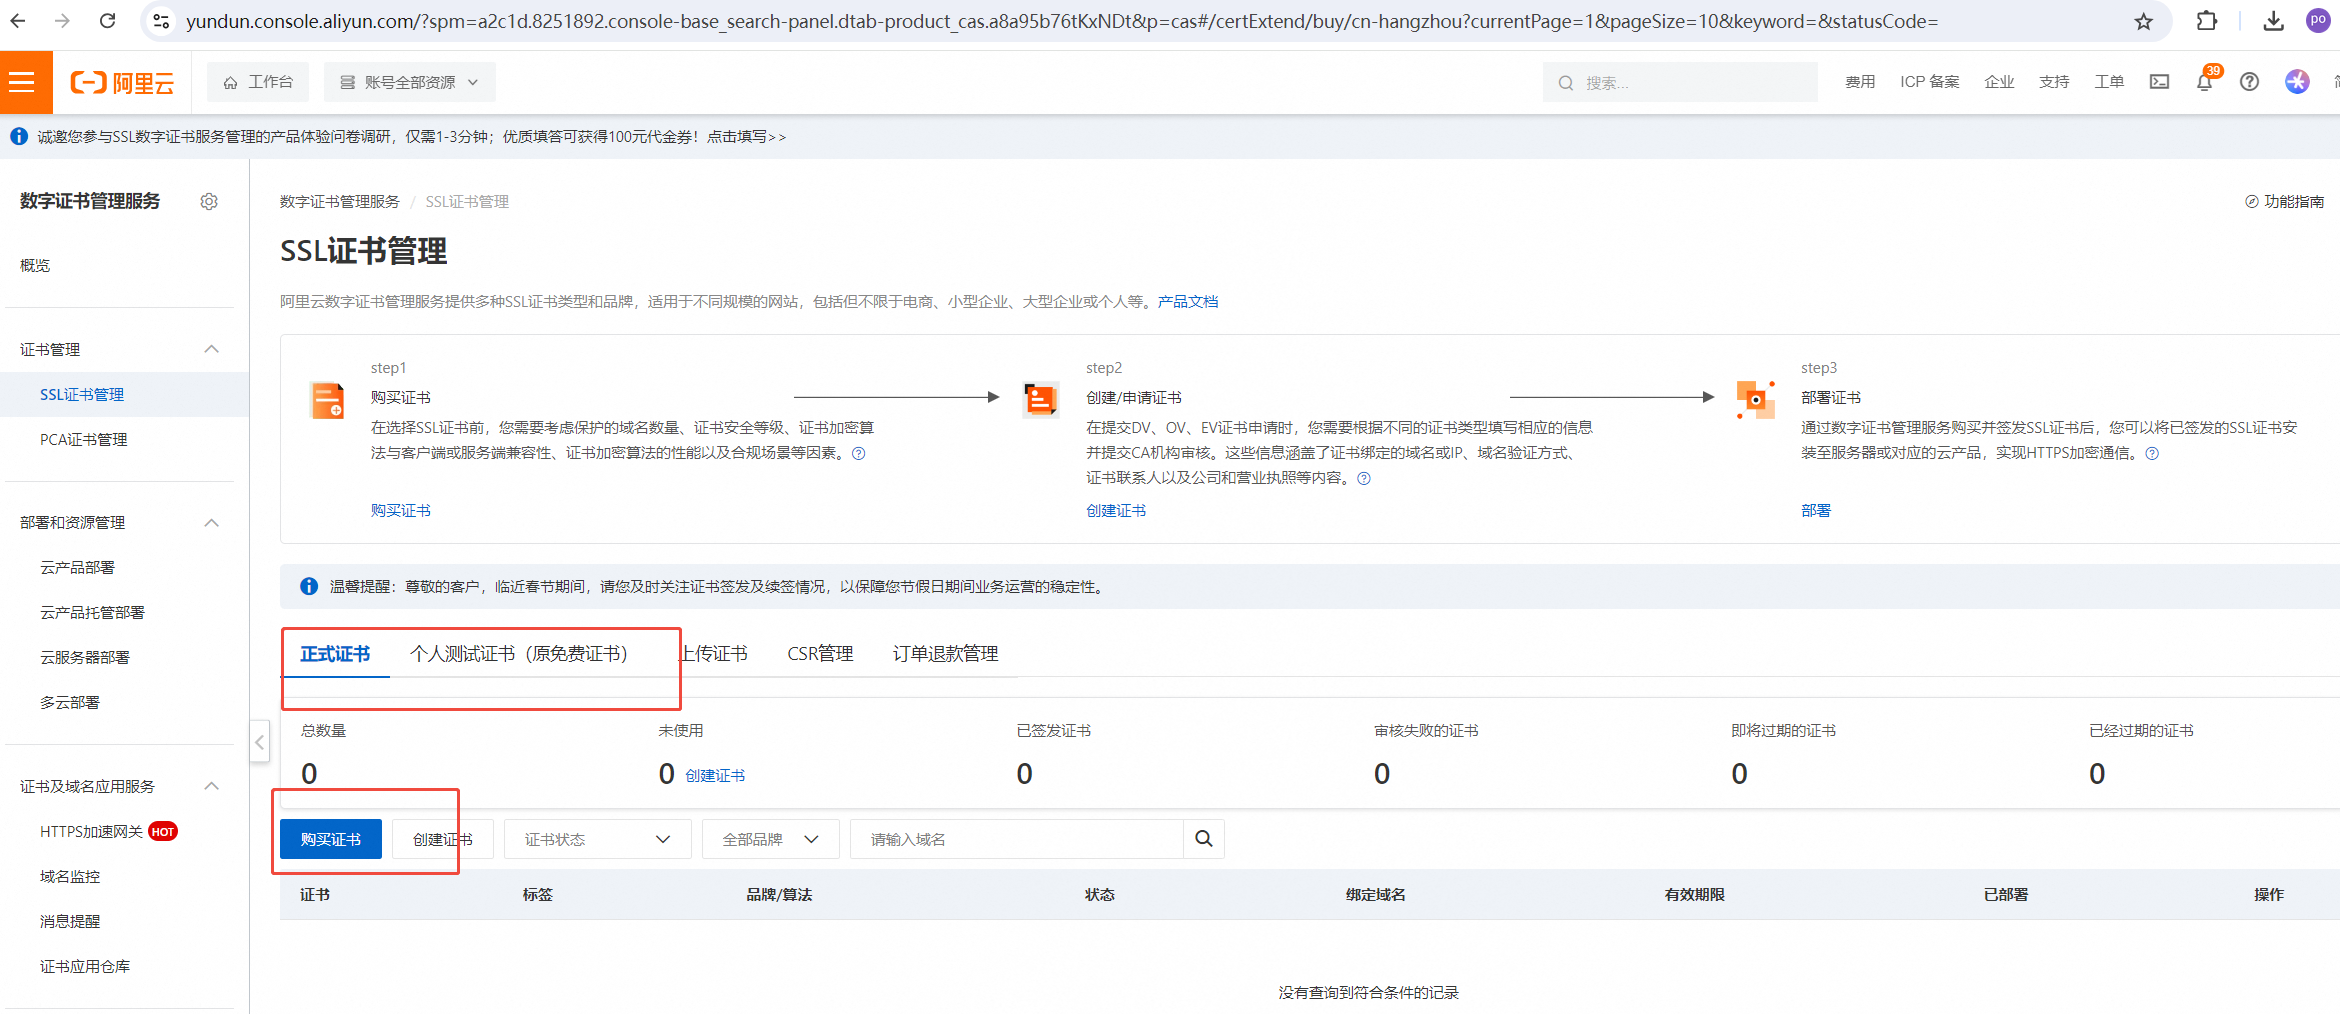Open help question mark icon in header

tap(2250, 82)
